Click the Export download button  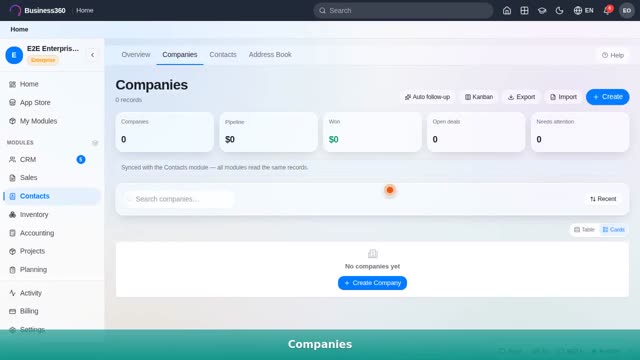tap(521, 97)
